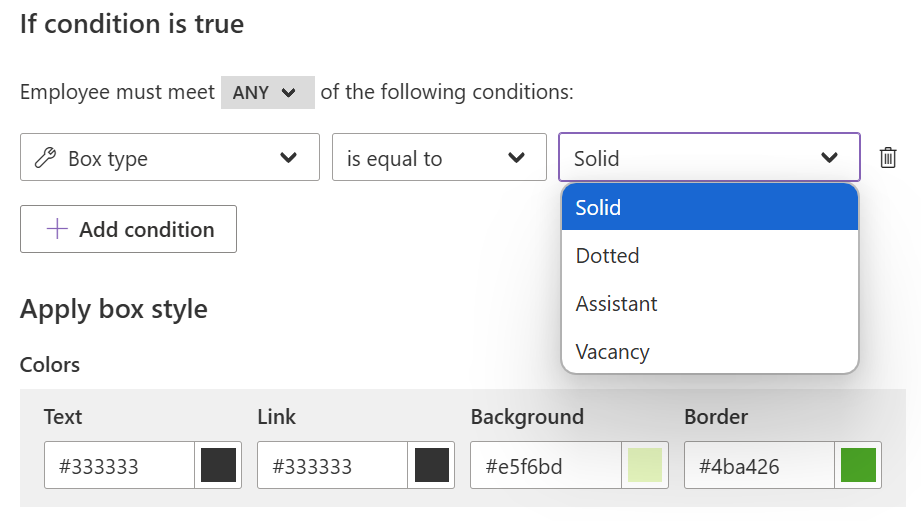Edit the Background hex value #e5f6bd

546,465
